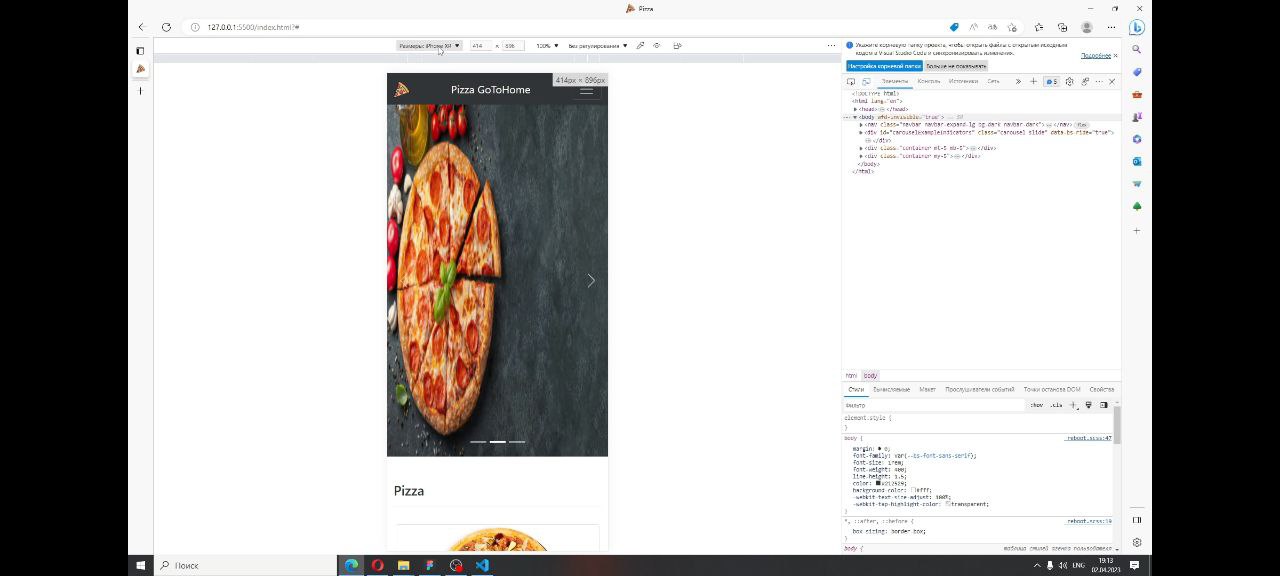
Task: Open Visual Studio Code from taskbar
Action: 482,565
